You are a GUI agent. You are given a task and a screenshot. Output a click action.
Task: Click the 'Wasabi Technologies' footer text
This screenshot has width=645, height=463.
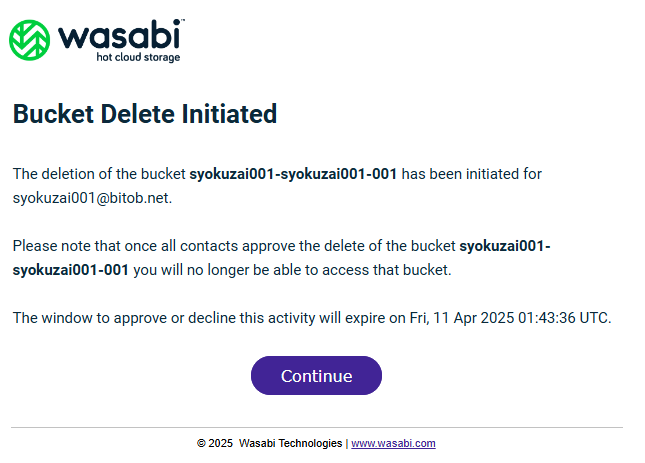(290, 443)
